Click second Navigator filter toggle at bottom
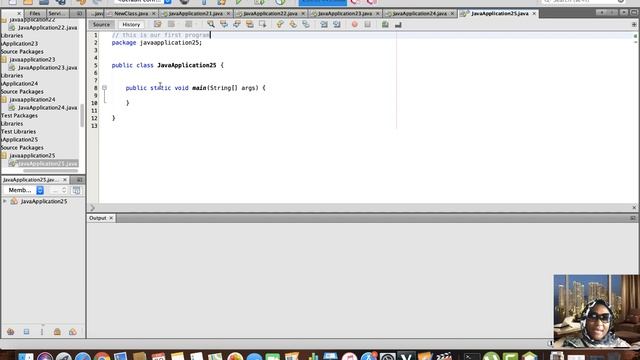640x360 pixels. click(26, 332)
